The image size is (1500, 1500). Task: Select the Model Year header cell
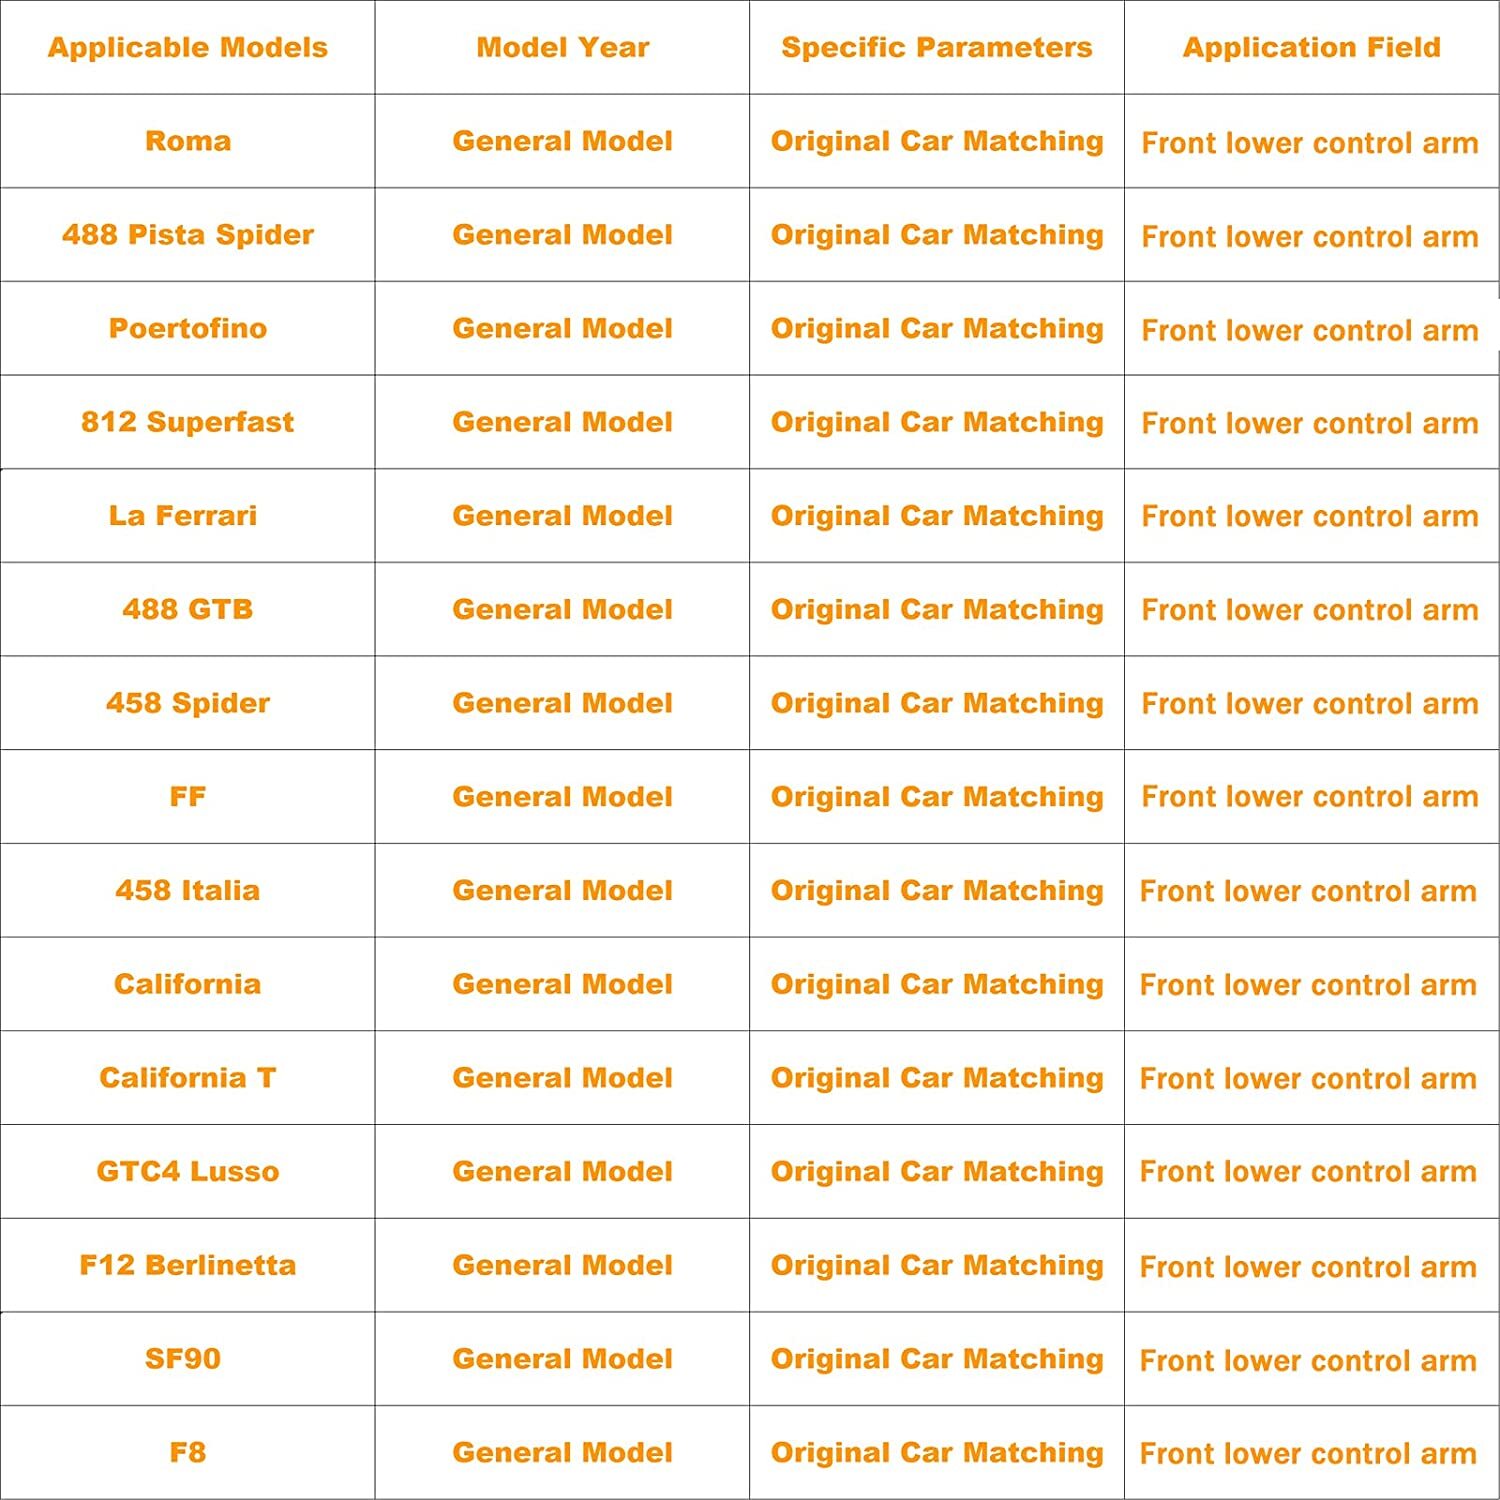[562, 47]
